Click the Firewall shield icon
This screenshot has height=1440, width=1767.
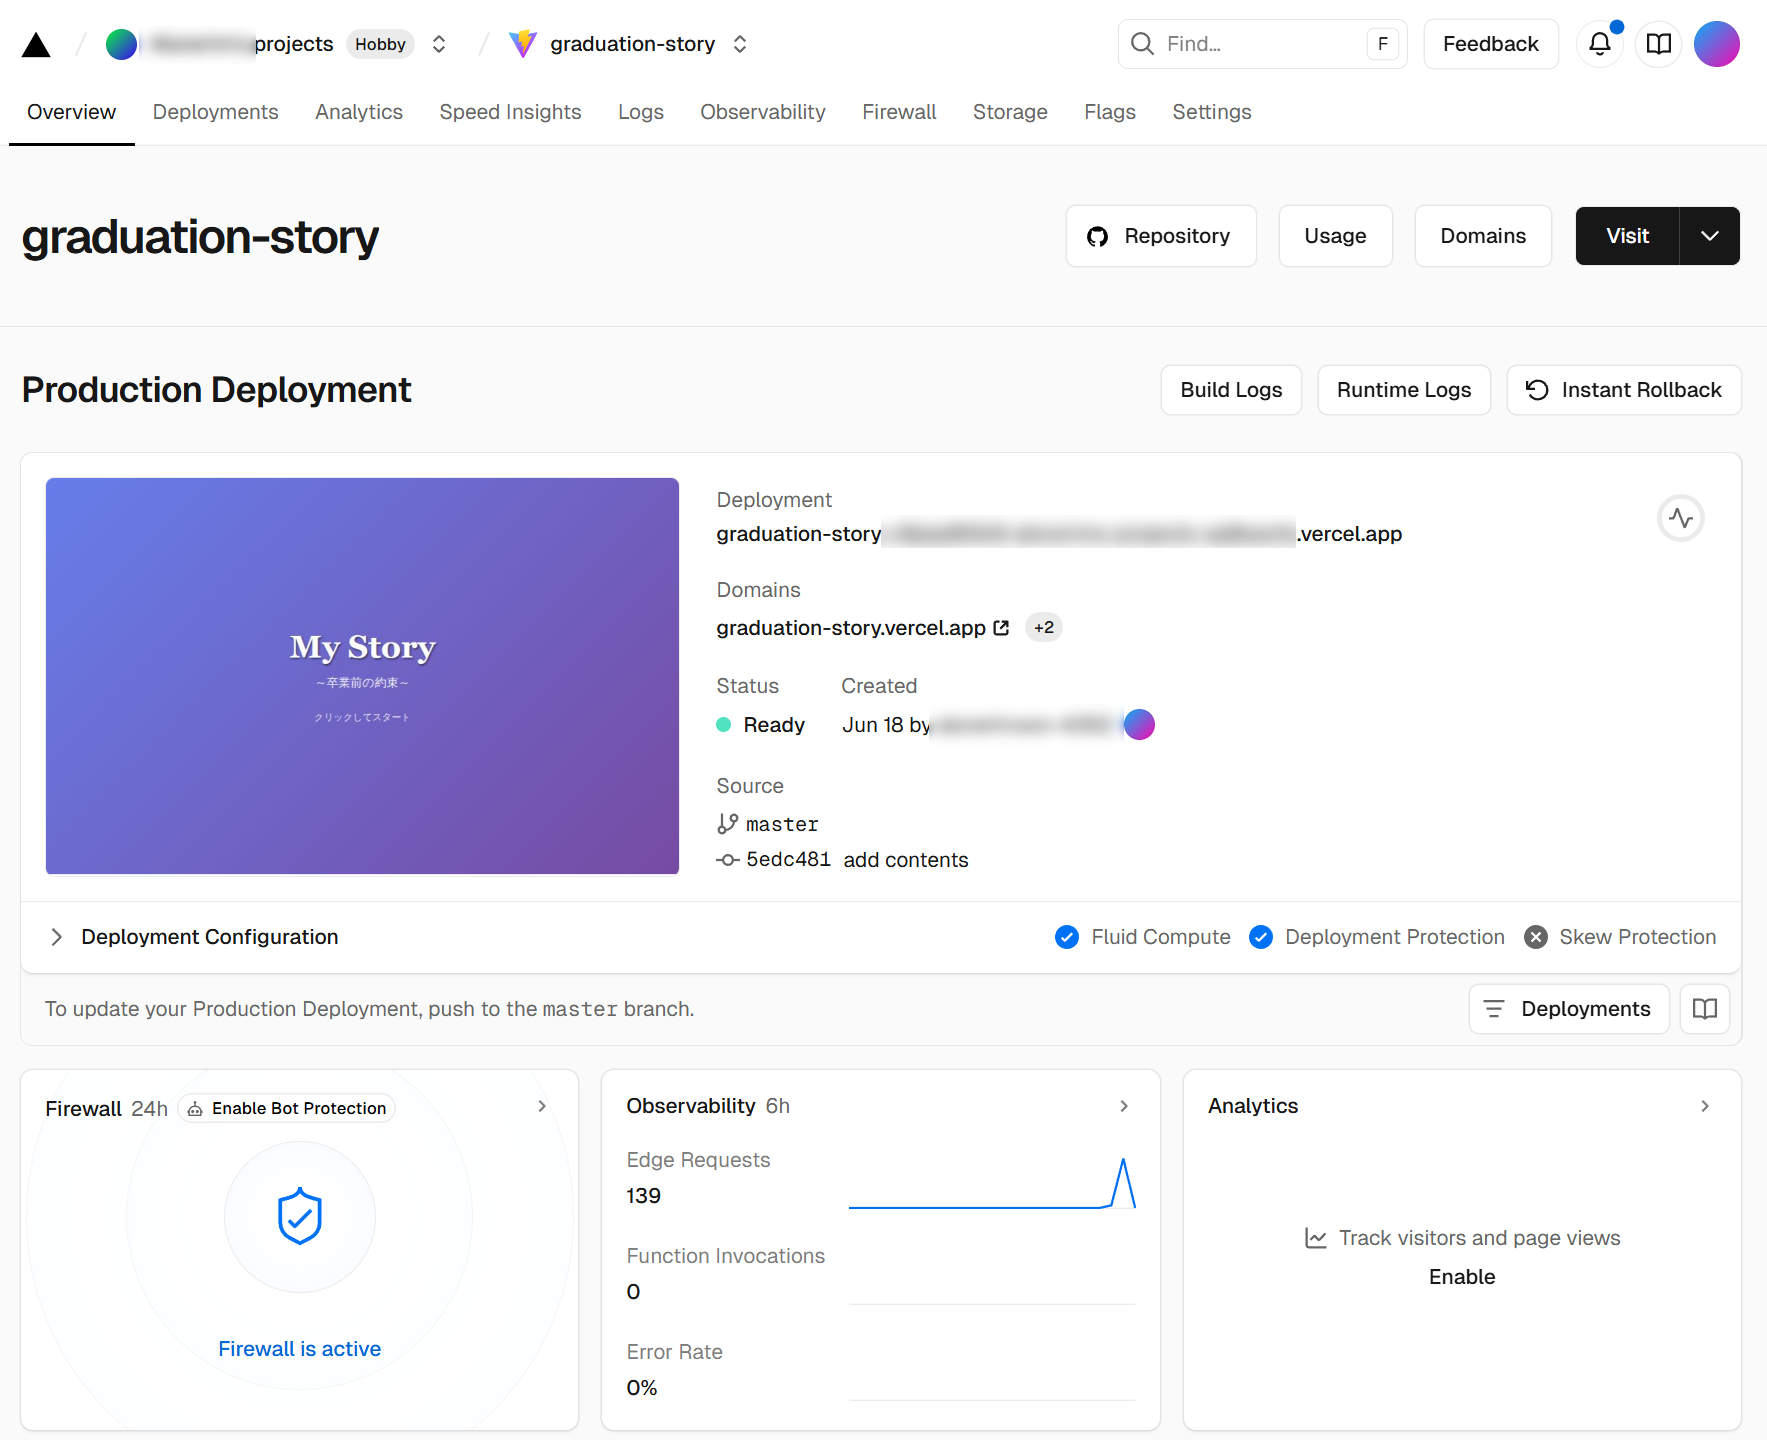(x=299, y=1216)
